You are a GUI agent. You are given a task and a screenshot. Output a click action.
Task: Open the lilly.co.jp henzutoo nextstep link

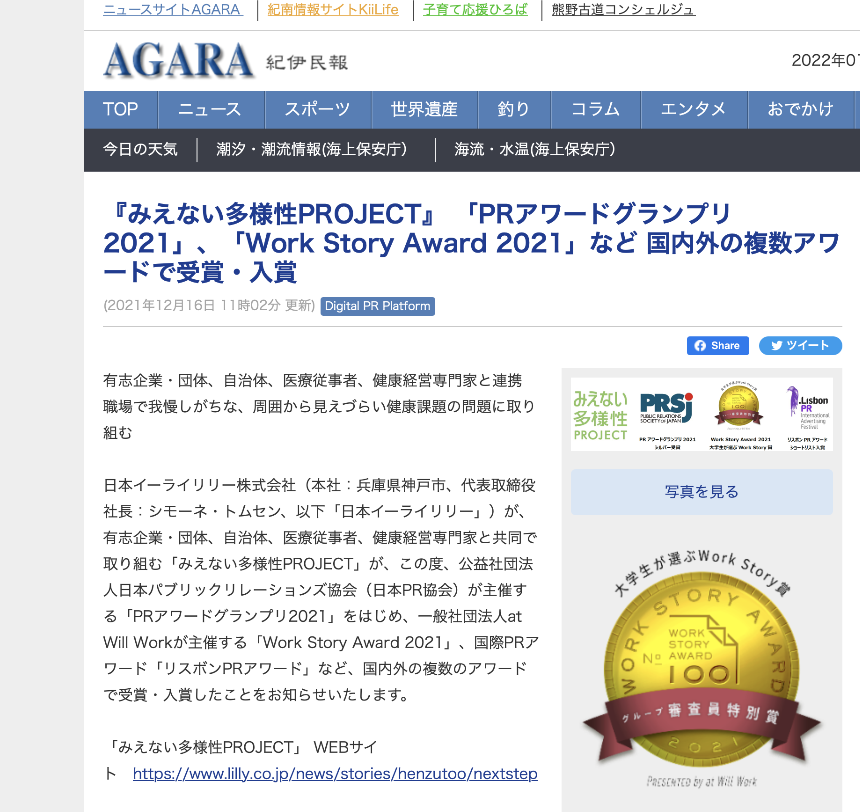pos(335,774)
